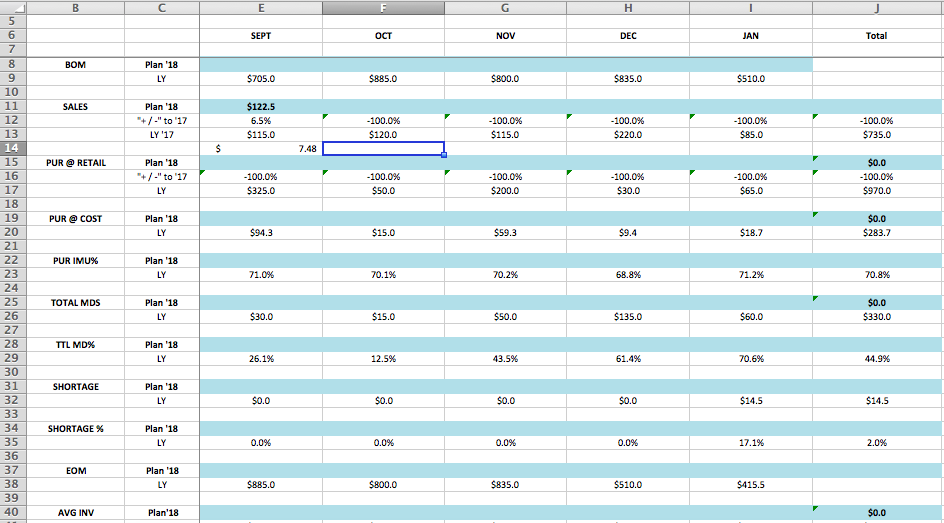Click the 61.4% markdown percent cell
This screenshot has width=944, height=523.
pos(628,358)
